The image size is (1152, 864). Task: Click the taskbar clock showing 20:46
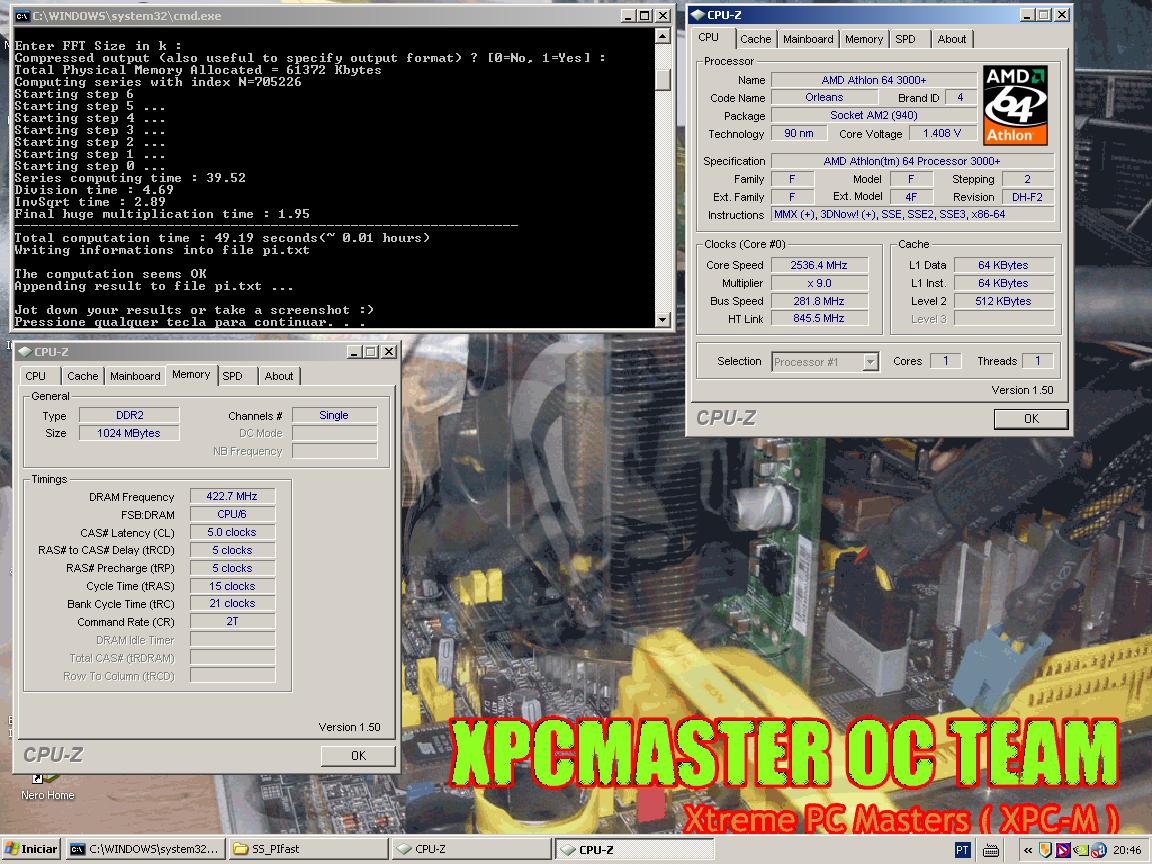1127,850
